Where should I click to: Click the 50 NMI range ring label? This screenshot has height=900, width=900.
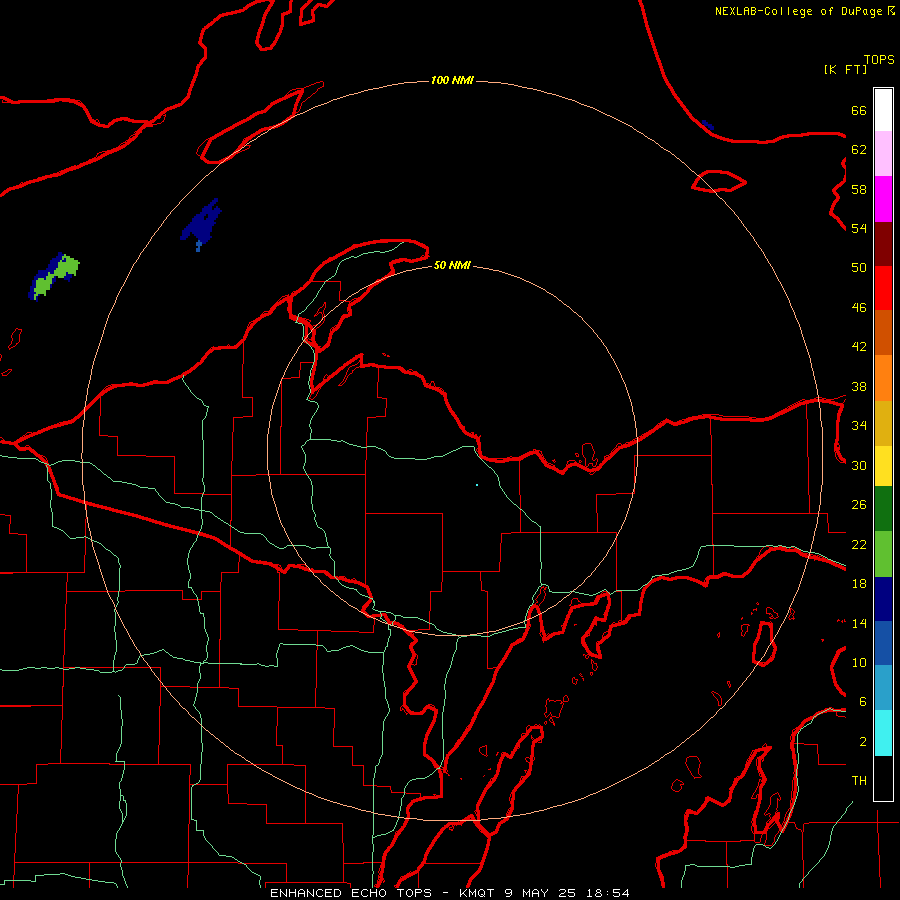point(452,265)
